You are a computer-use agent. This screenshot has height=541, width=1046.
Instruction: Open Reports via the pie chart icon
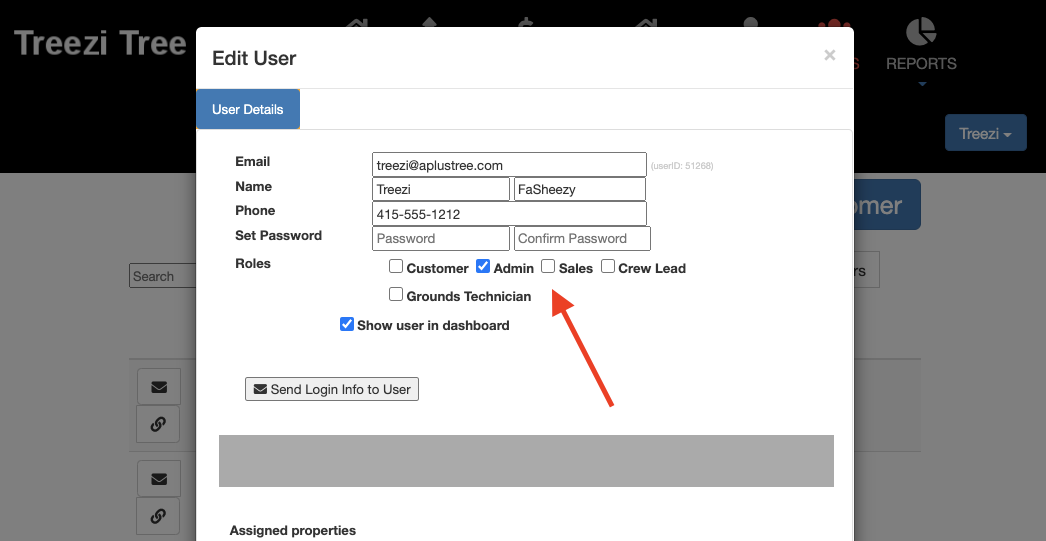pyautogui.click(x=921, y=32)
